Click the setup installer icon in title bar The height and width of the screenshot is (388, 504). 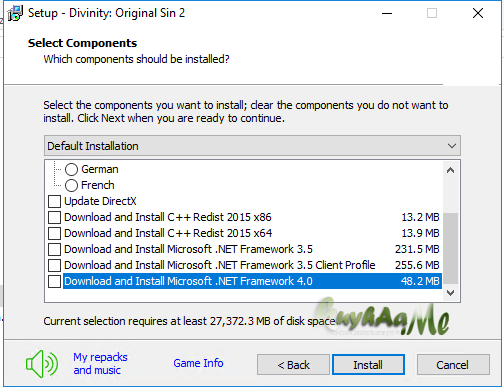[15, 13]
